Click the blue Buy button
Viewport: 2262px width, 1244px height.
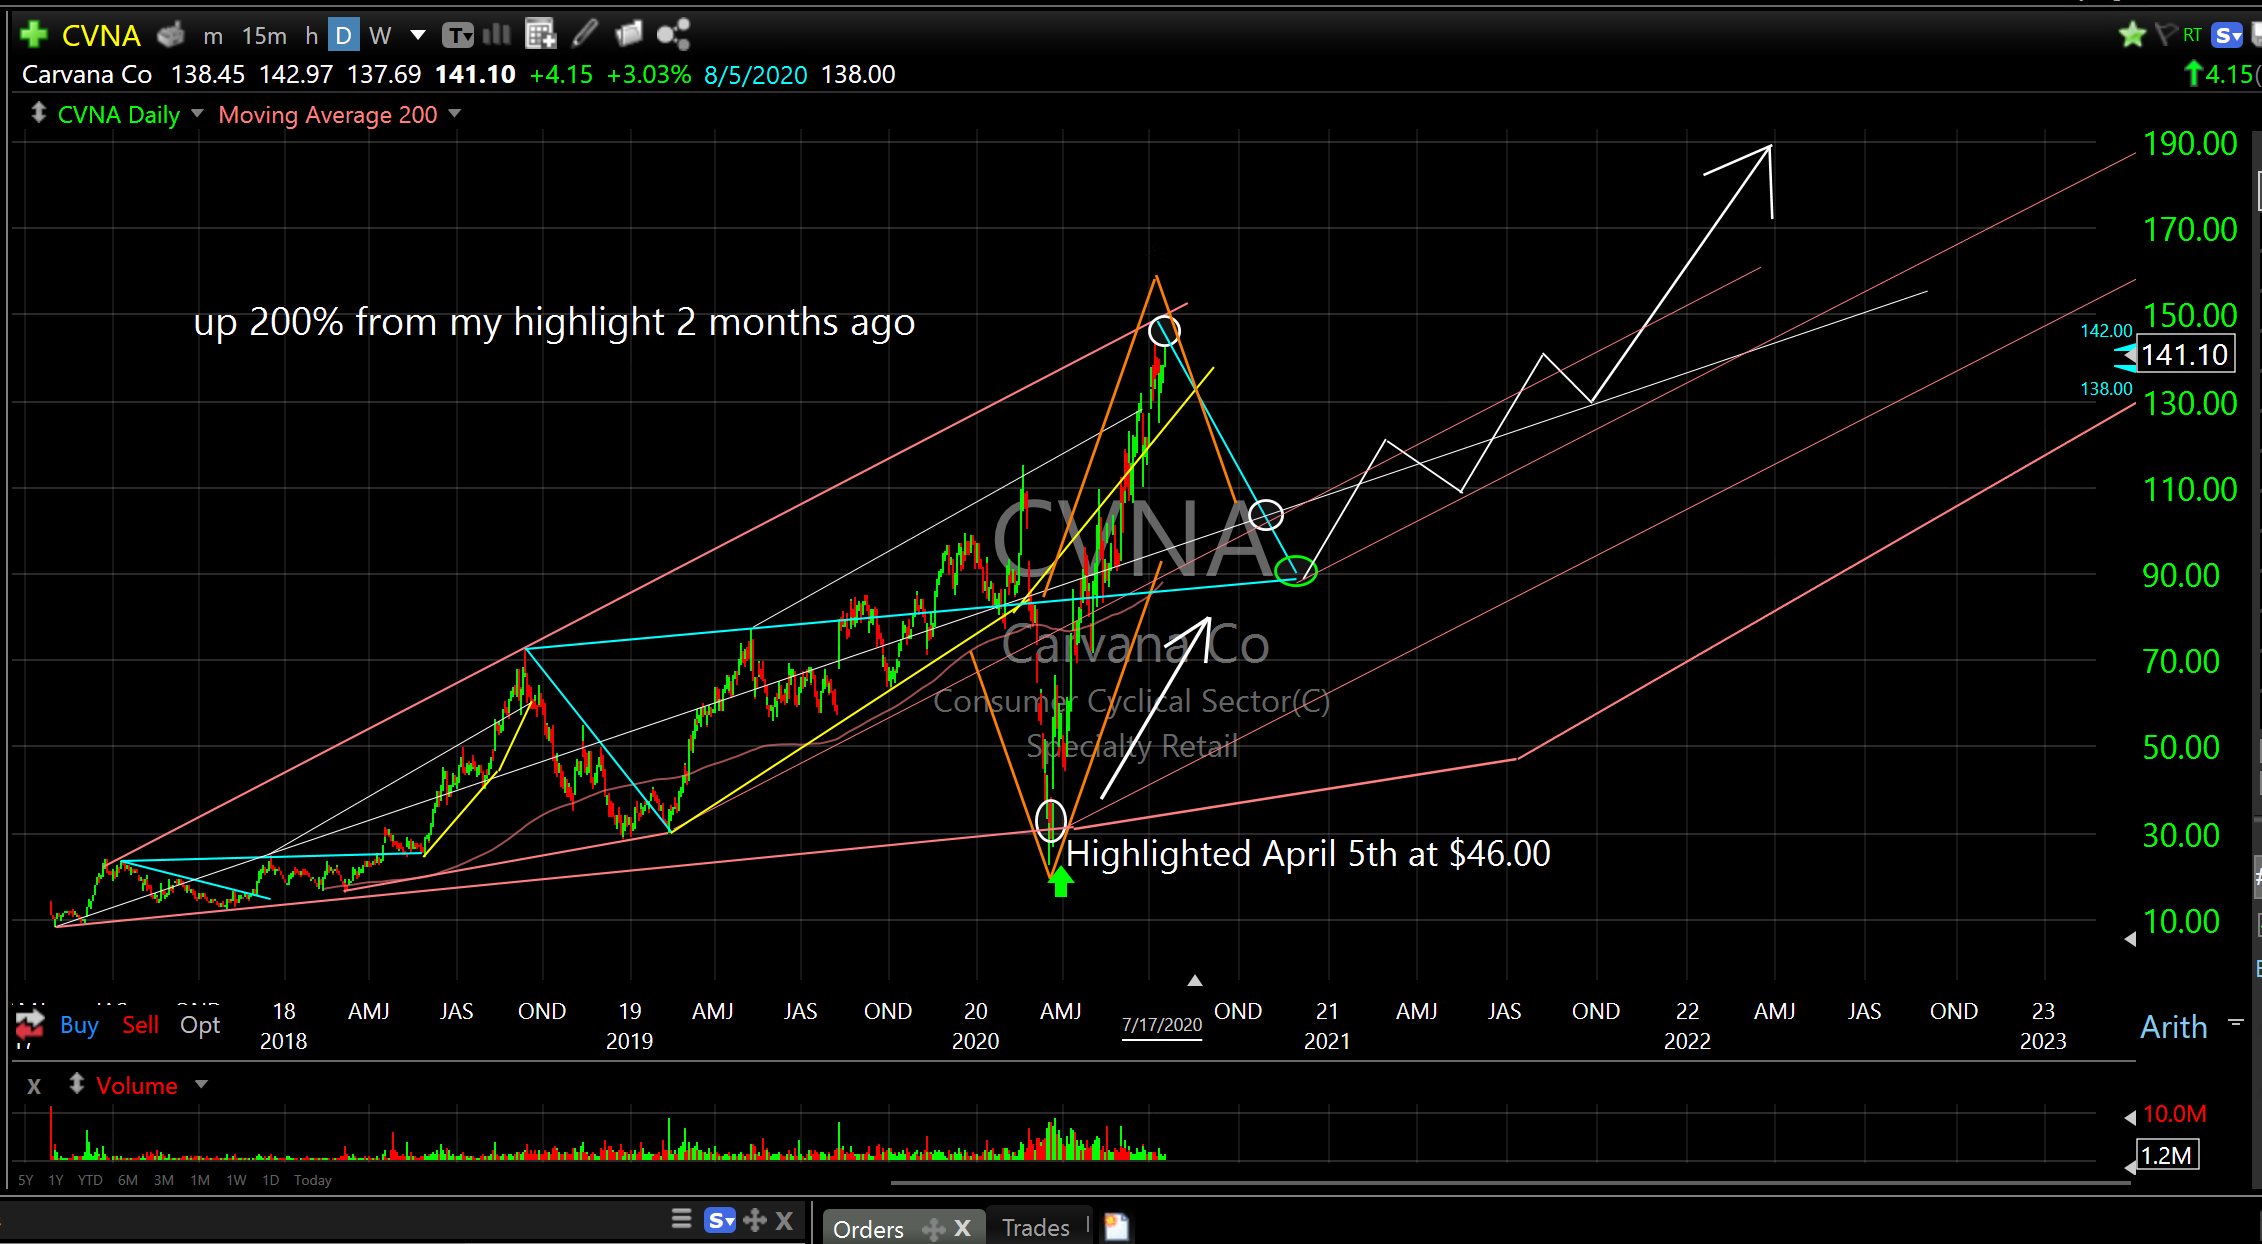pyautogui.click(x=79, y=1025)
